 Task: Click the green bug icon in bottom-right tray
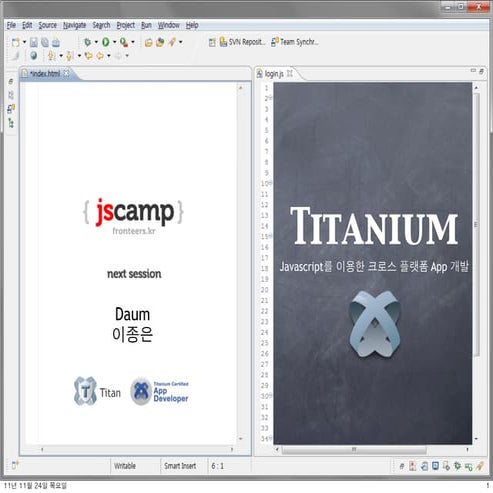coord(457,466)
